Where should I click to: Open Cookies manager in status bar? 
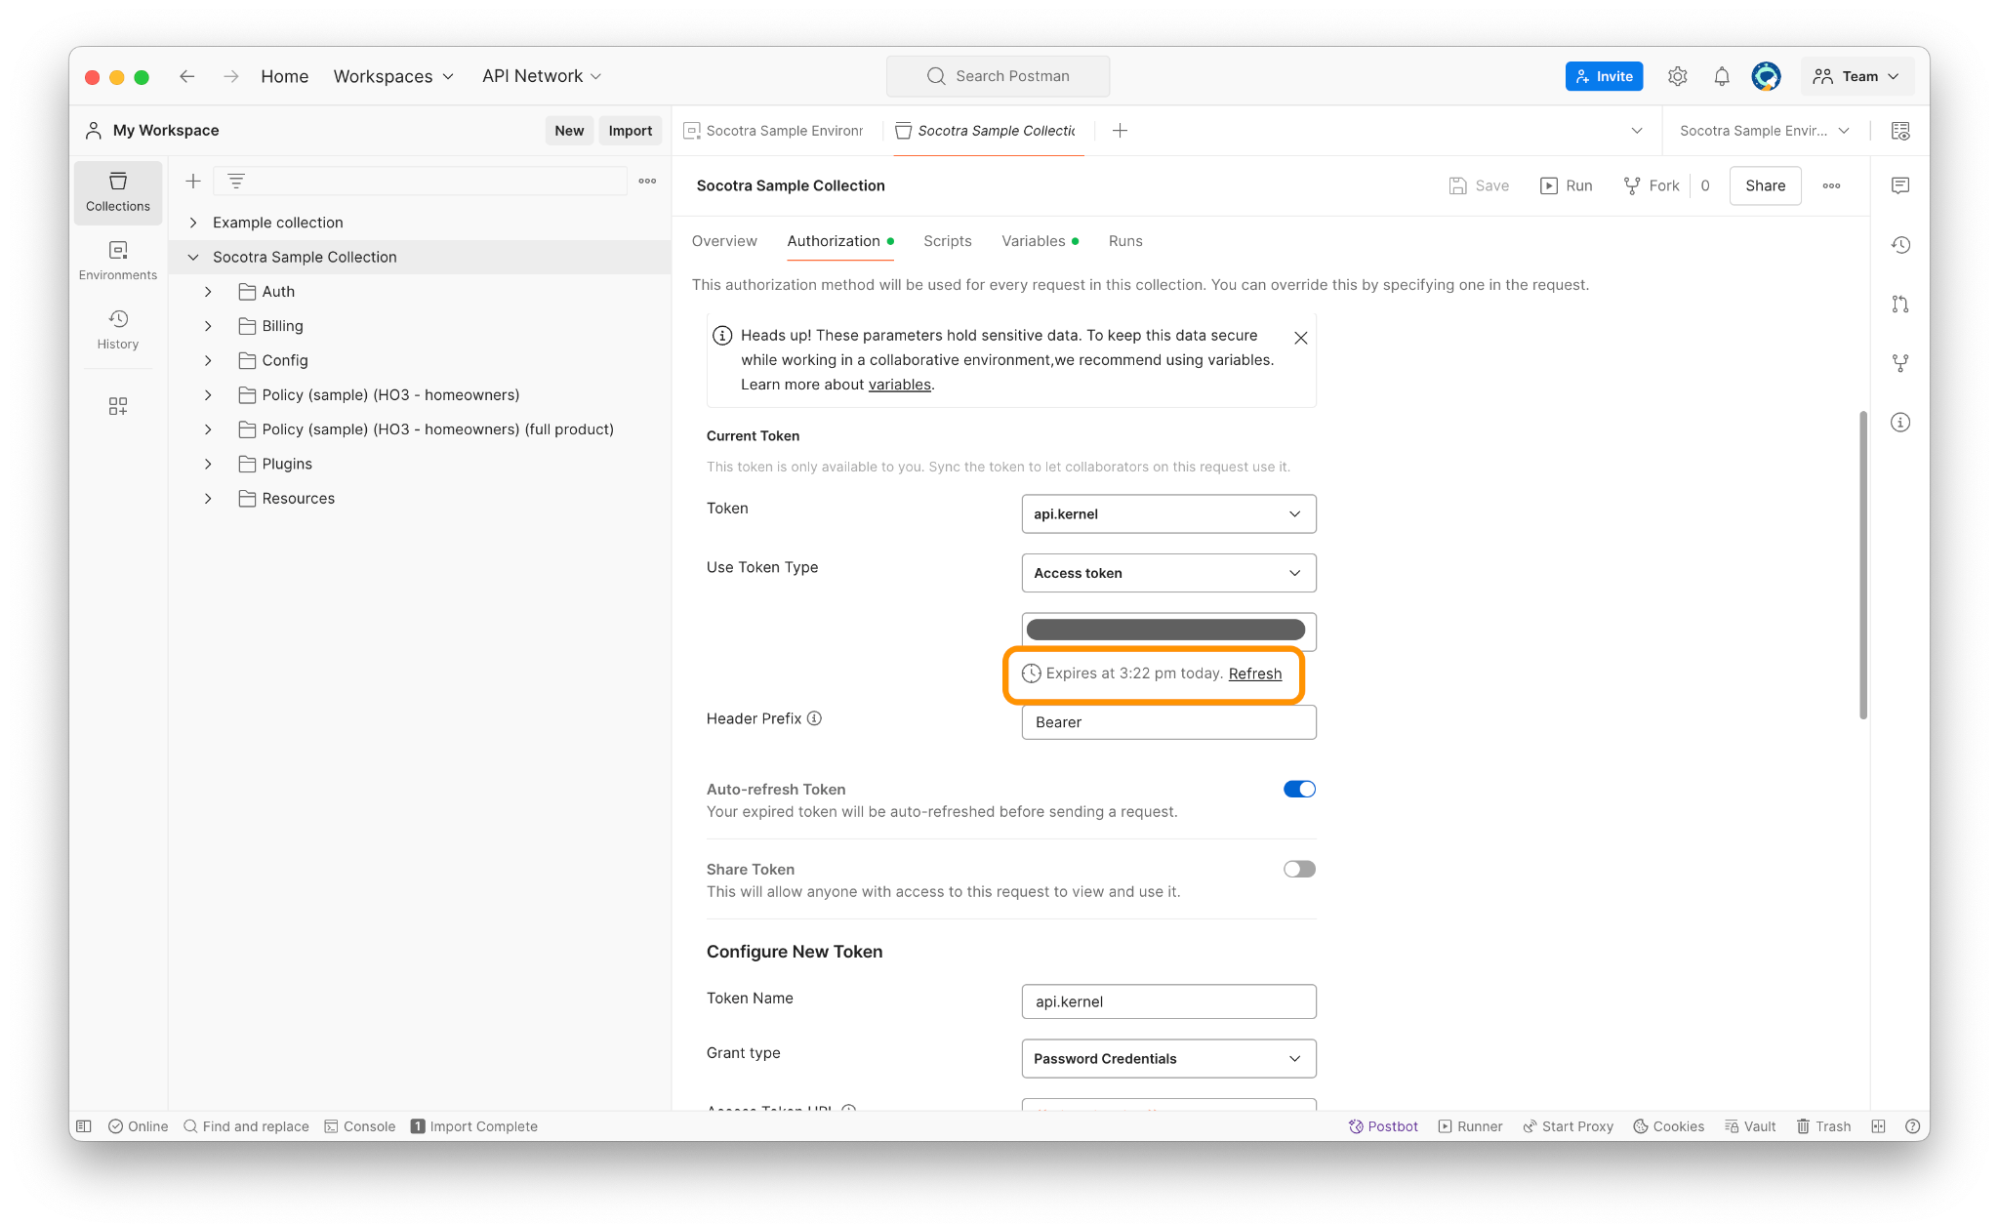1668,1126
